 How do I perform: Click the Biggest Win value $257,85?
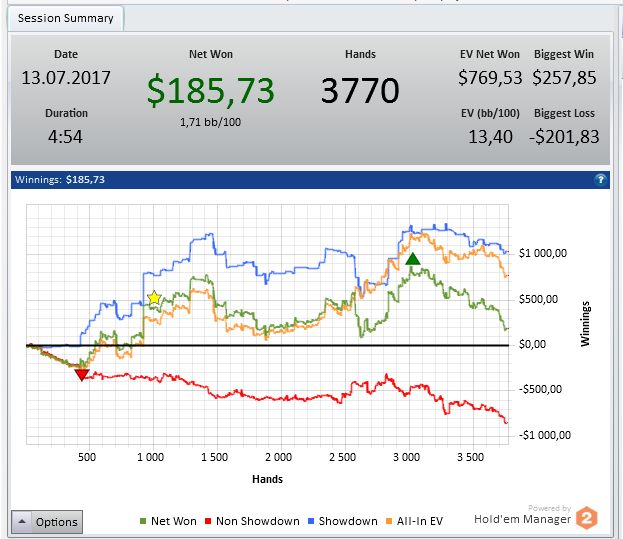click(x=564, y=78)
